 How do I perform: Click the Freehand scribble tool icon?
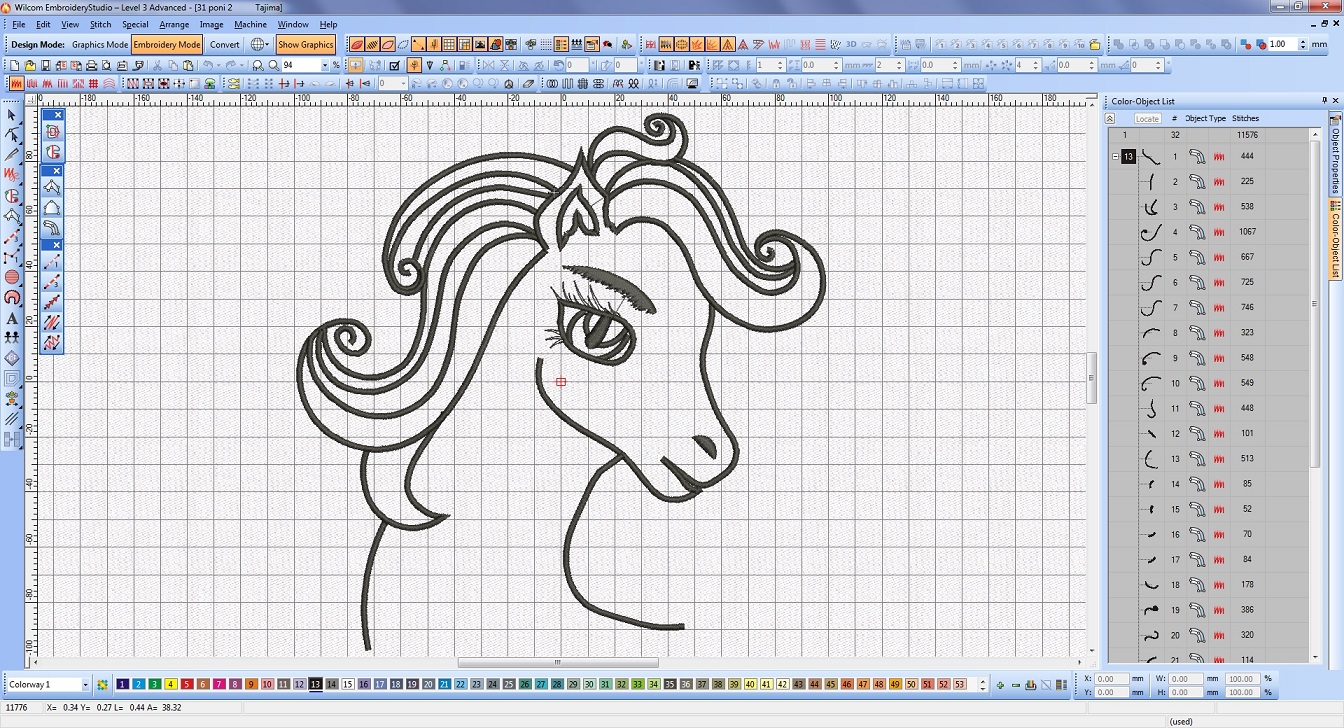12,175
